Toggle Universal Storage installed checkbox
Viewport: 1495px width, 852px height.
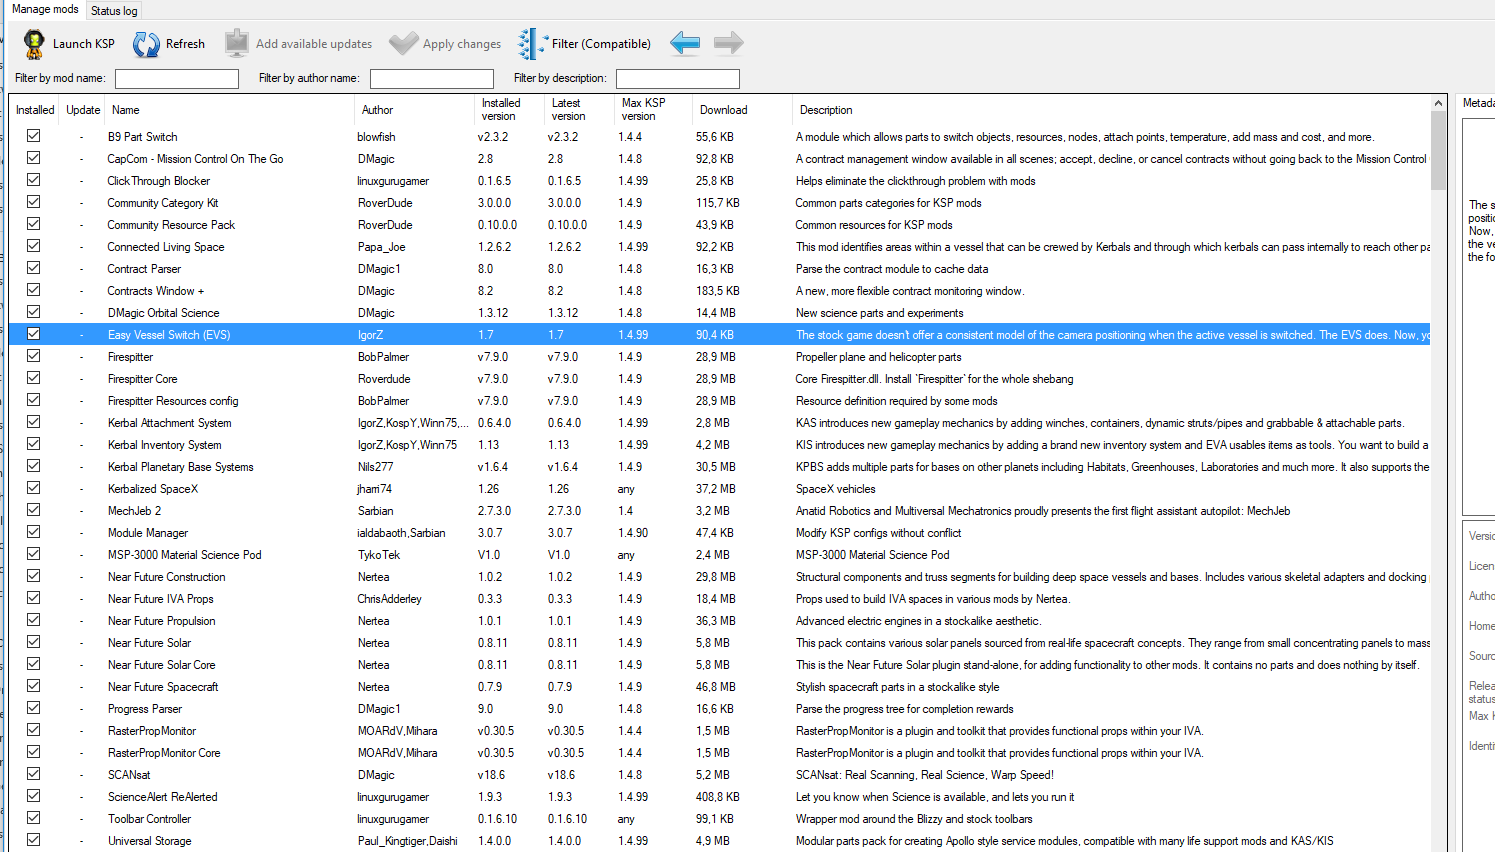coord(33,840)
